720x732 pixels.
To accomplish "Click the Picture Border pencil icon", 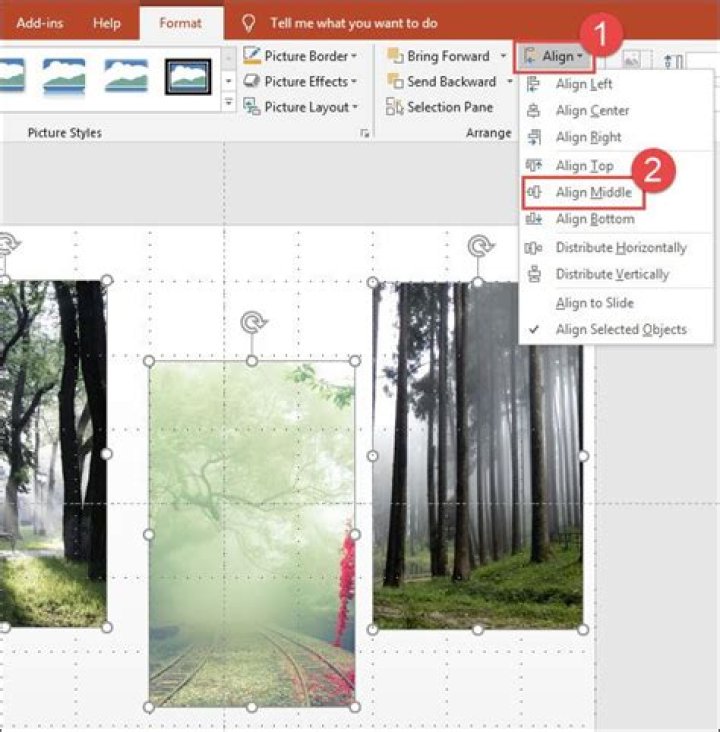I will (x=252, y=56).
